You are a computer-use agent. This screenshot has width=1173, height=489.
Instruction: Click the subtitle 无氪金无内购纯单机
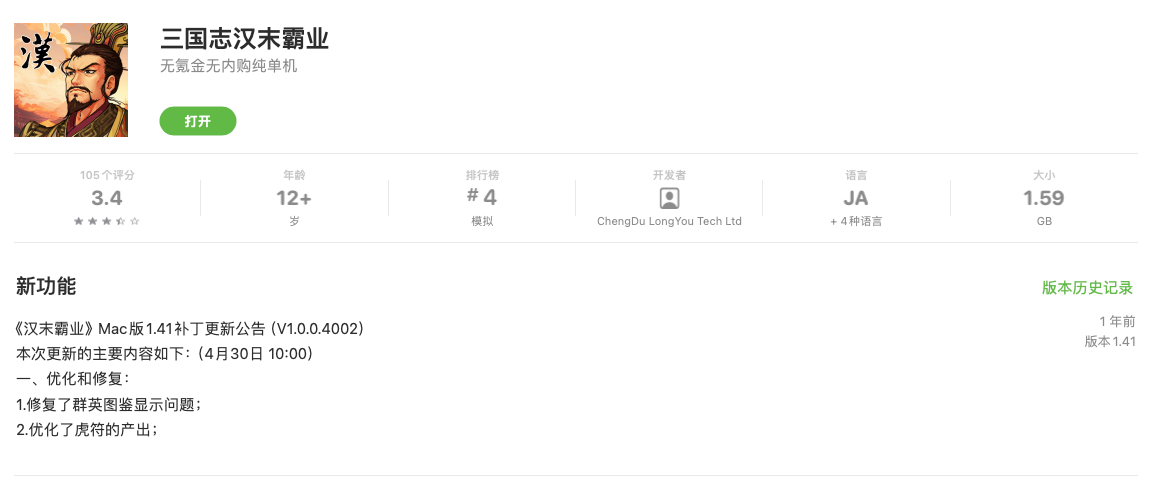click(x=229, y=66)
